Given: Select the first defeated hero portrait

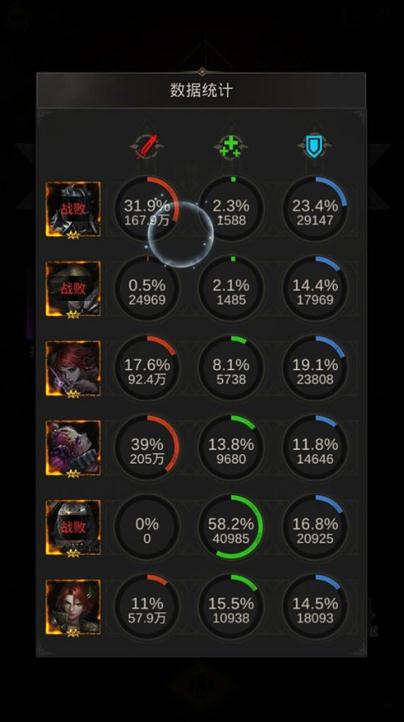Looking at the screenshot, I should coord(73,209).
